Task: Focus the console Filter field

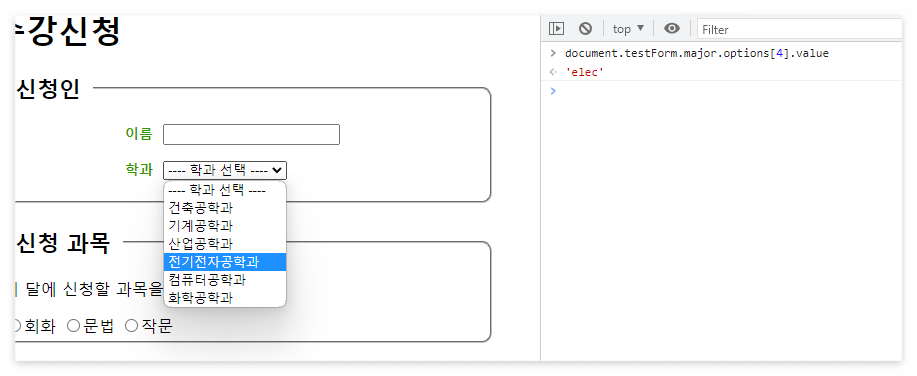Action: (x=800, y=29)
